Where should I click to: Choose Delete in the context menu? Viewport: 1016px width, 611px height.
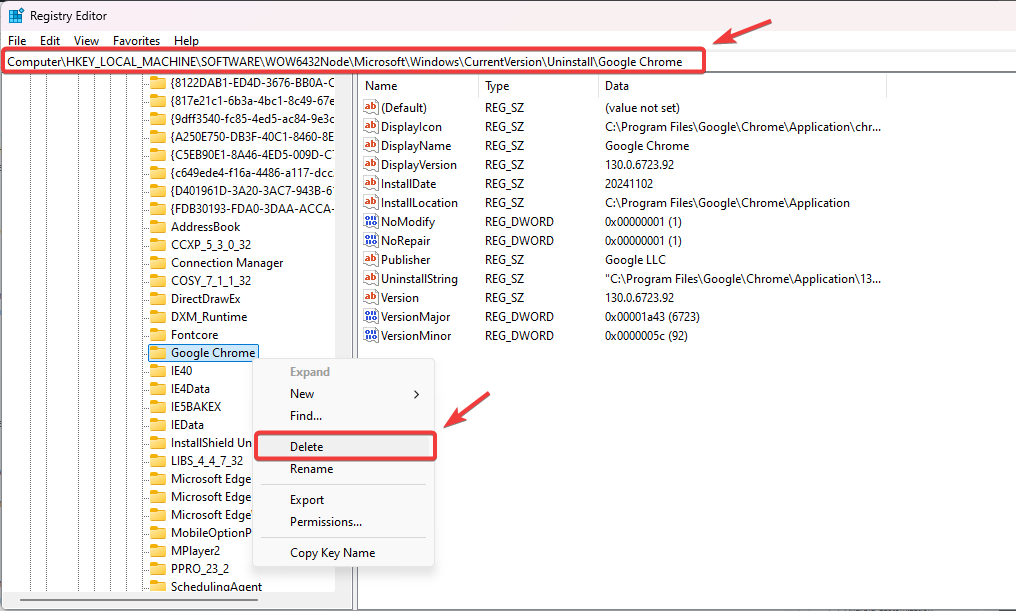[x=345, y=446]
